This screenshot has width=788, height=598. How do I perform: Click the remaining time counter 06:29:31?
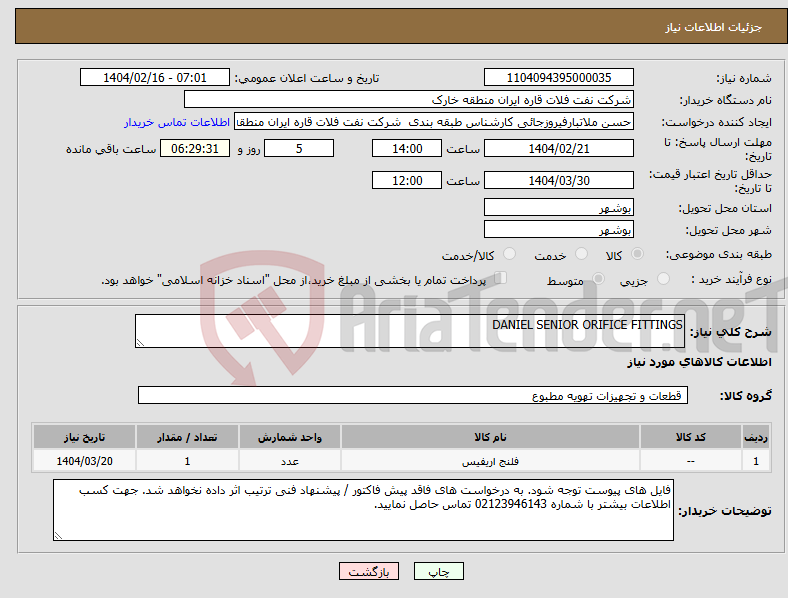pos(195,148)
